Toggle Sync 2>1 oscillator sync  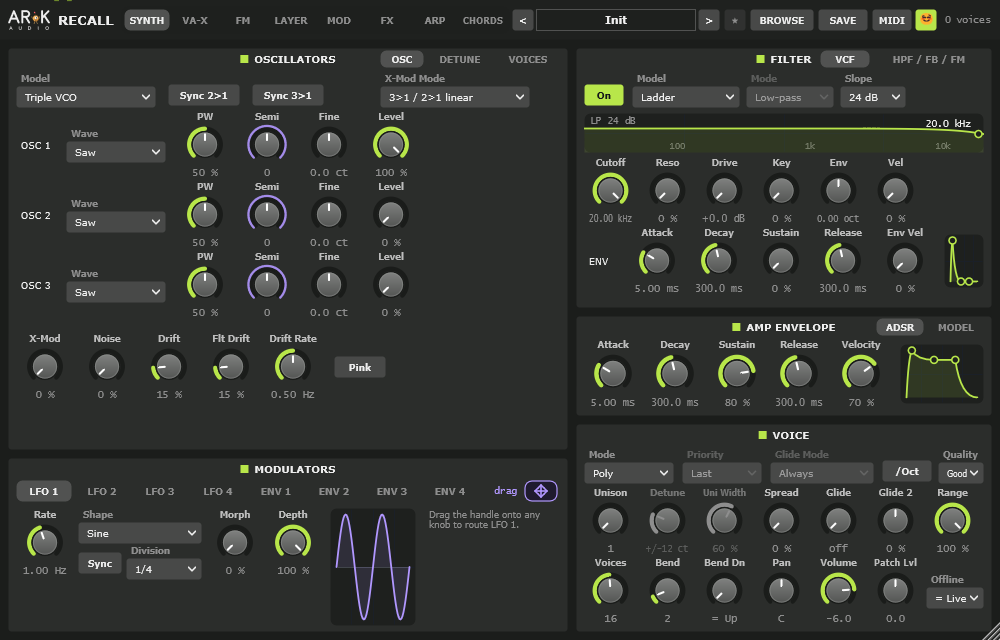[x=203, y=96]
